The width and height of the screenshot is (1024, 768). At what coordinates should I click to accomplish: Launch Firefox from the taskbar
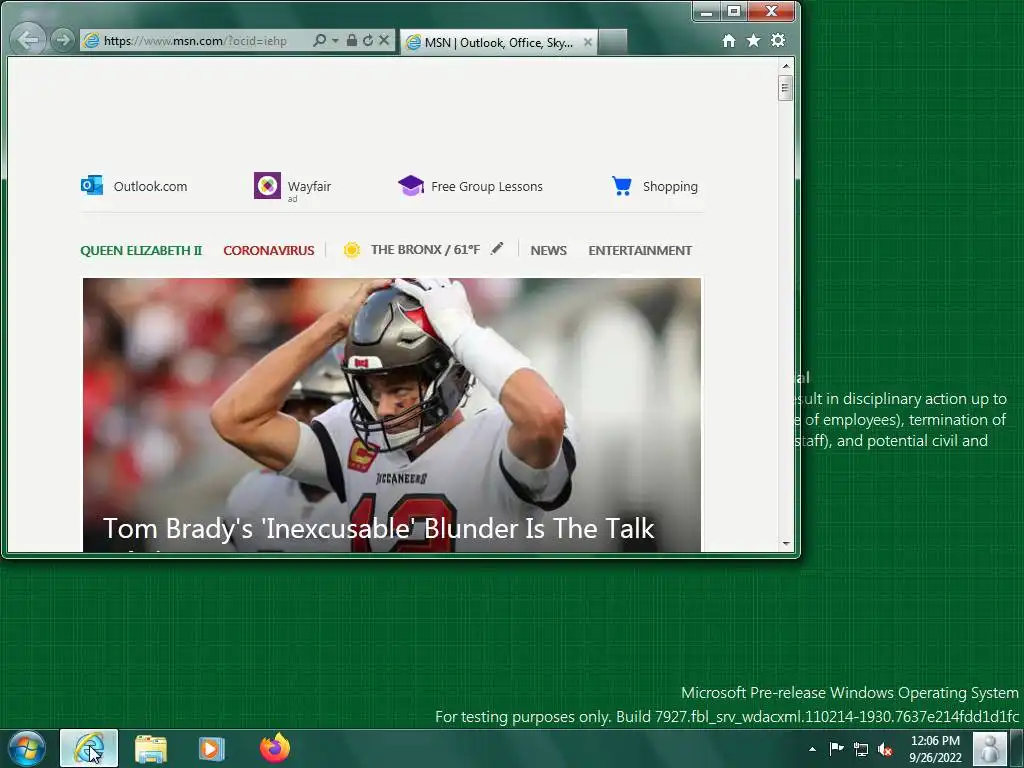[x=275, y=748]
